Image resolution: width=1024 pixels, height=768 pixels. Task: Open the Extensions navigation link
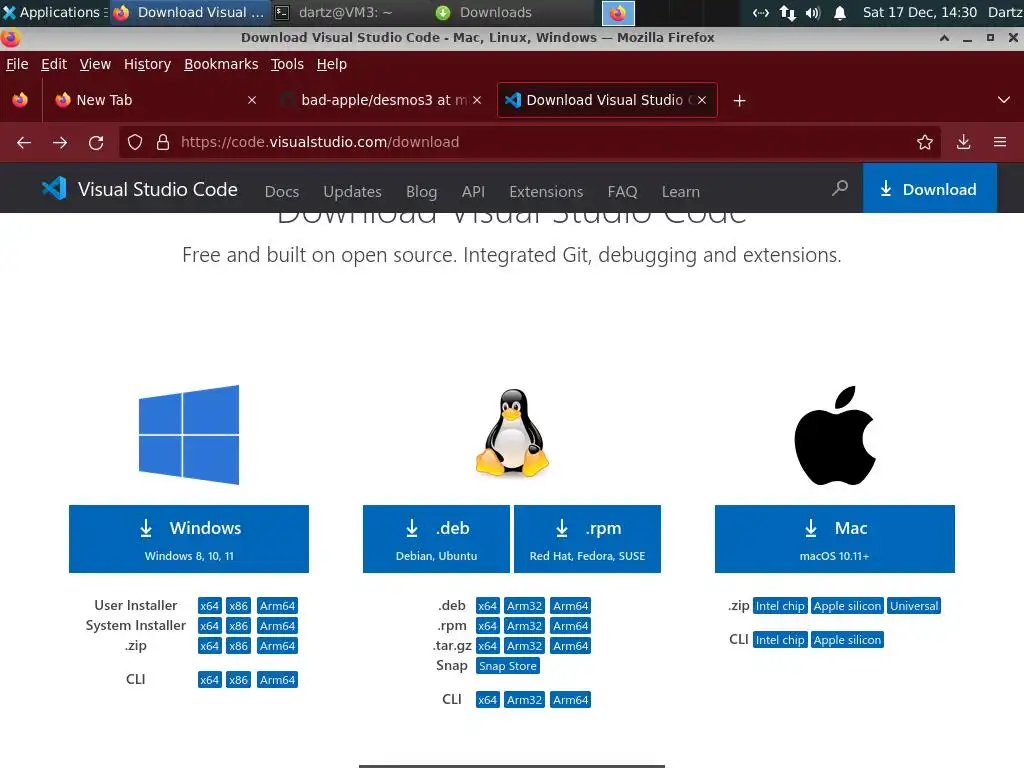tap(546, 191)
